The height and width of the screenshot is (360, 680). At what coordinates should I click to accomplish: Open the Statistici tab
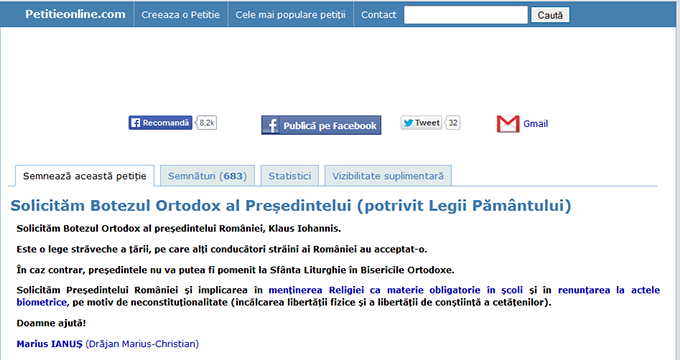click(290, 176)
